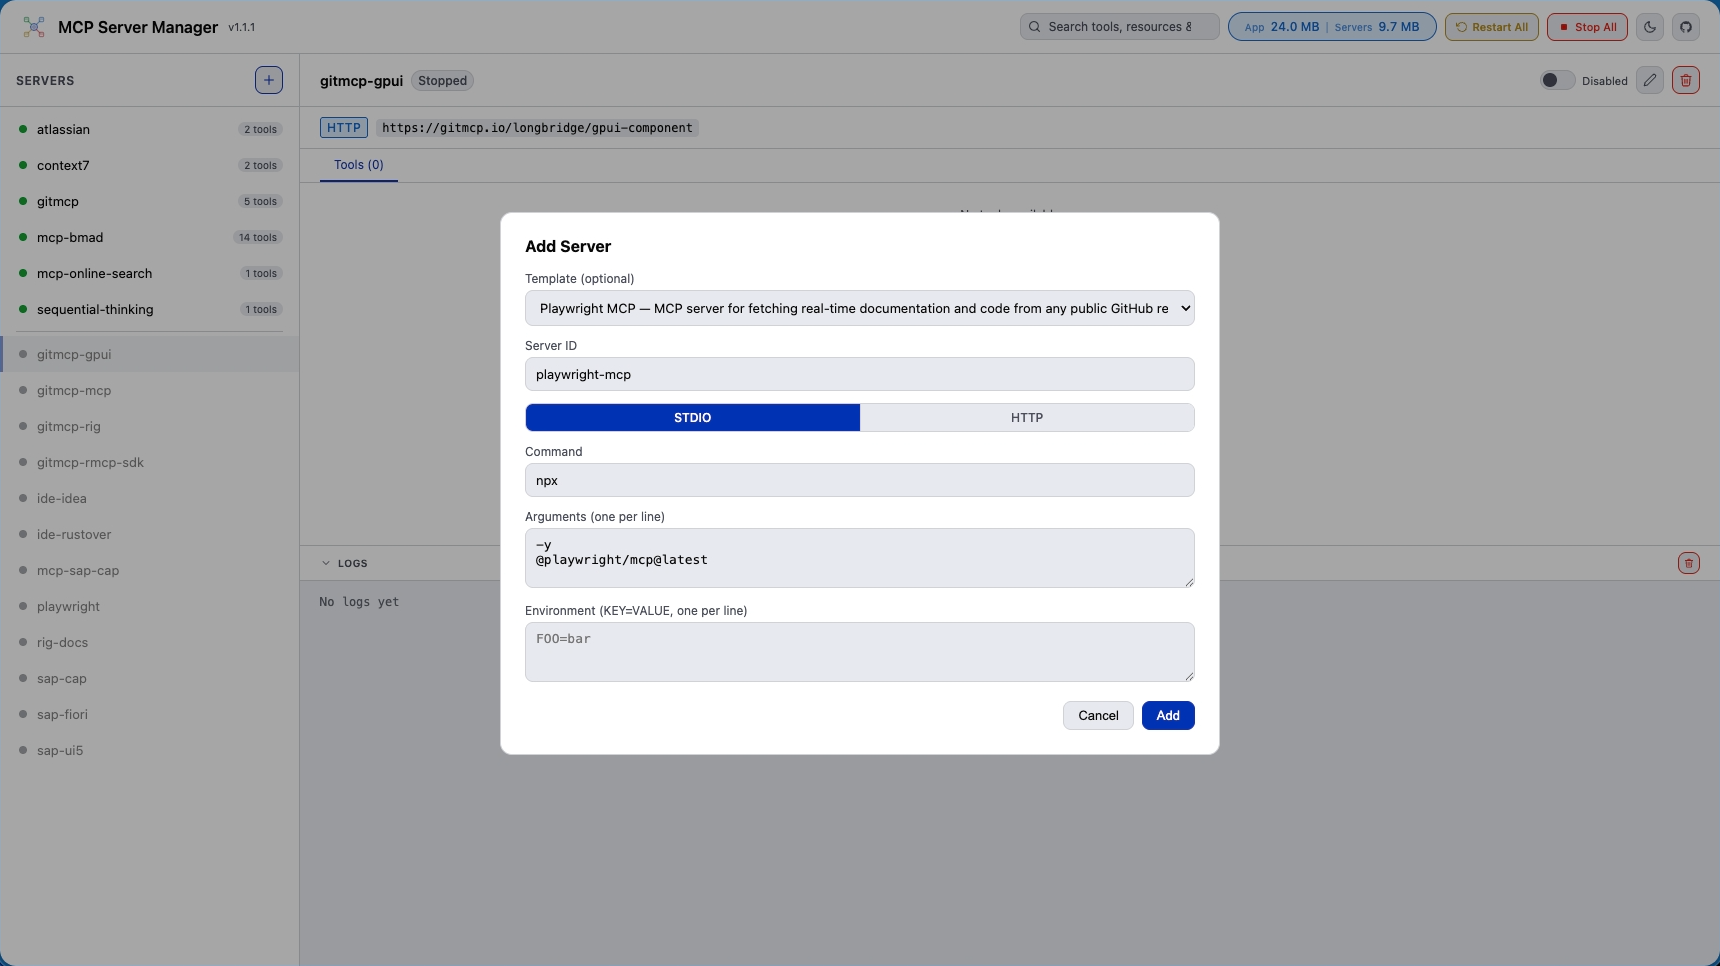This screenshot has width=1720, height=966.
Task: Cancel the Add Server dialog
Action: [x=1098, y=715]
